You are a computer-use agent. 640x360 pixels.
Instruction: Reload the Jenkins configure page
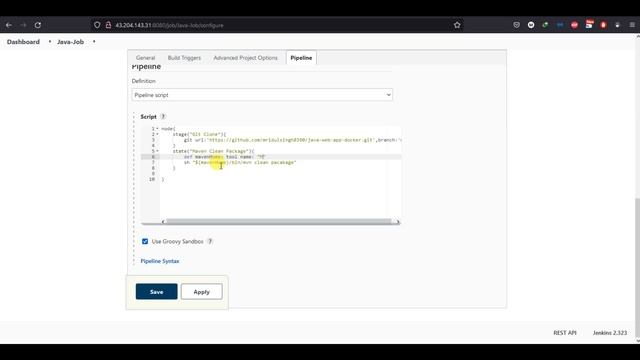point(38,25)
